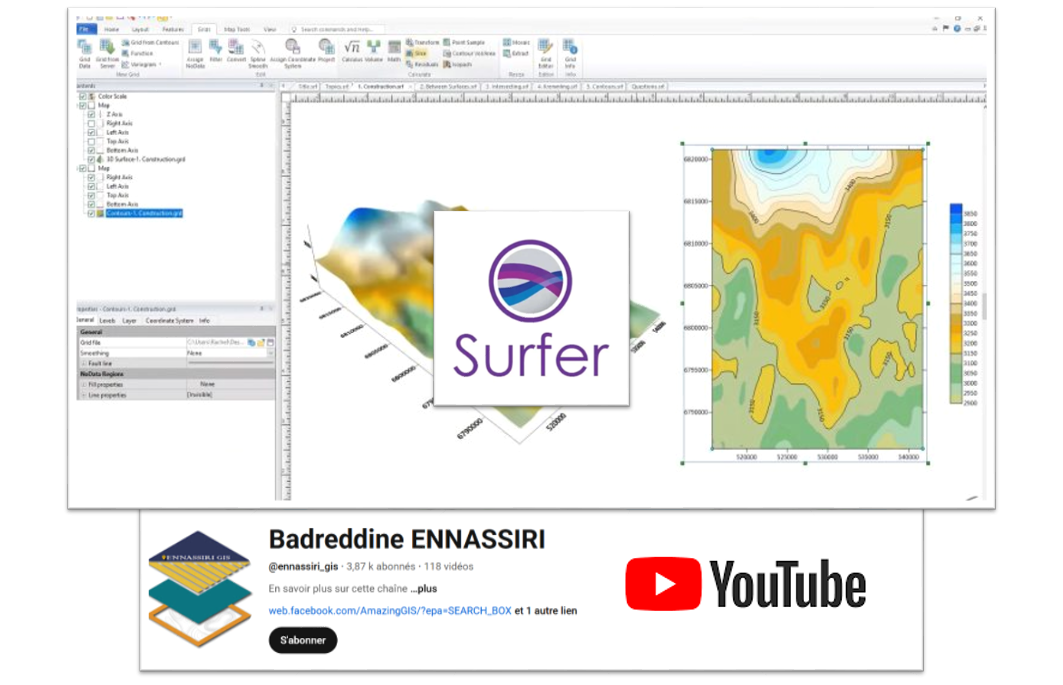This screenshot has height=685, width=1063.
Task: Select Grid from Contours command
Action: (151, 43)
